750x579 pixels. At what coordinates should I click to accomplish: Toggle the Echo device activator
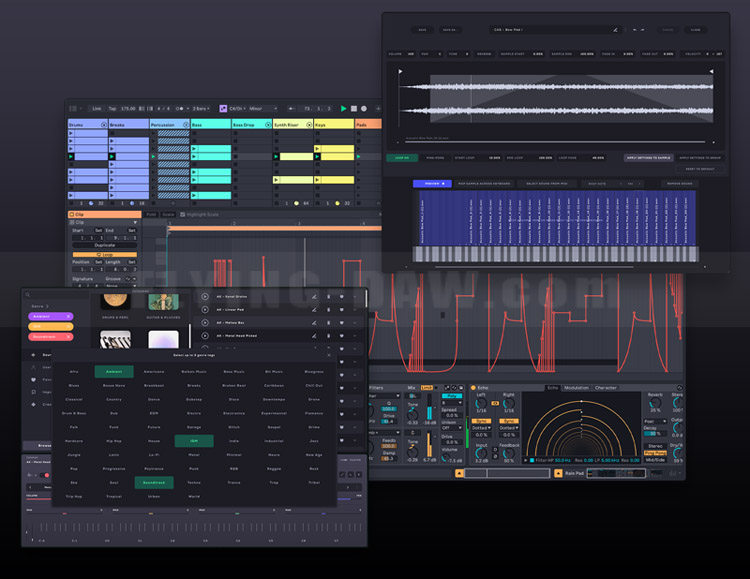[473, 388]
